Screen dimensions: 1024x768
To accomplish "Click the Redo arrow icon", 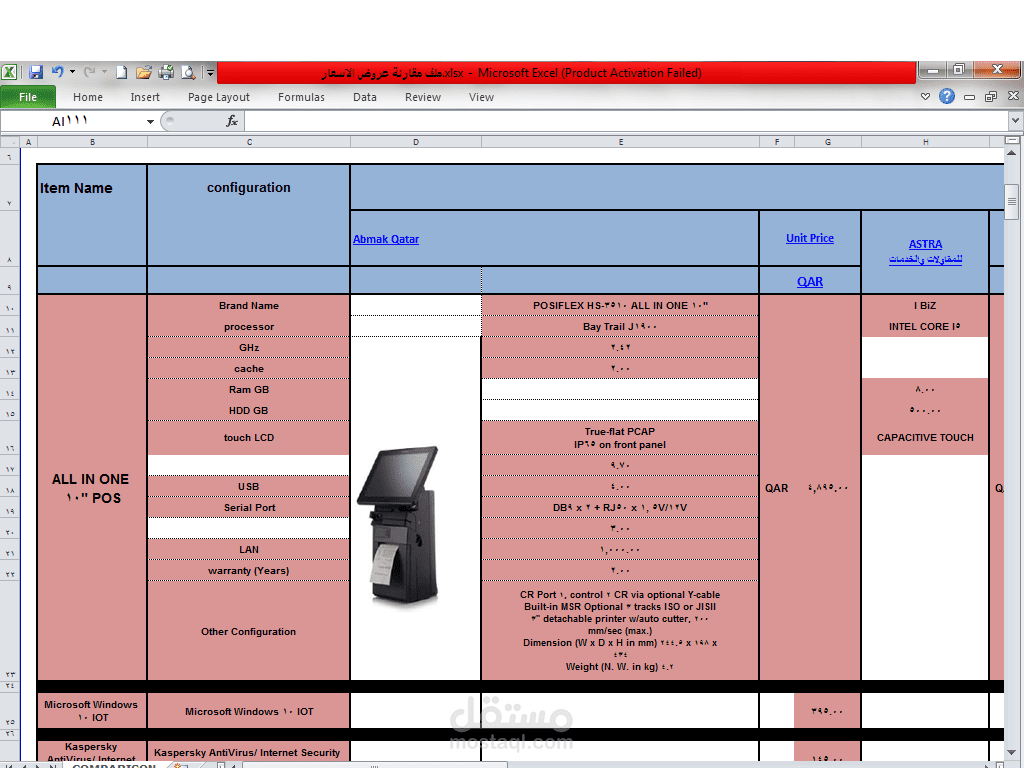I will click(89, 72).
